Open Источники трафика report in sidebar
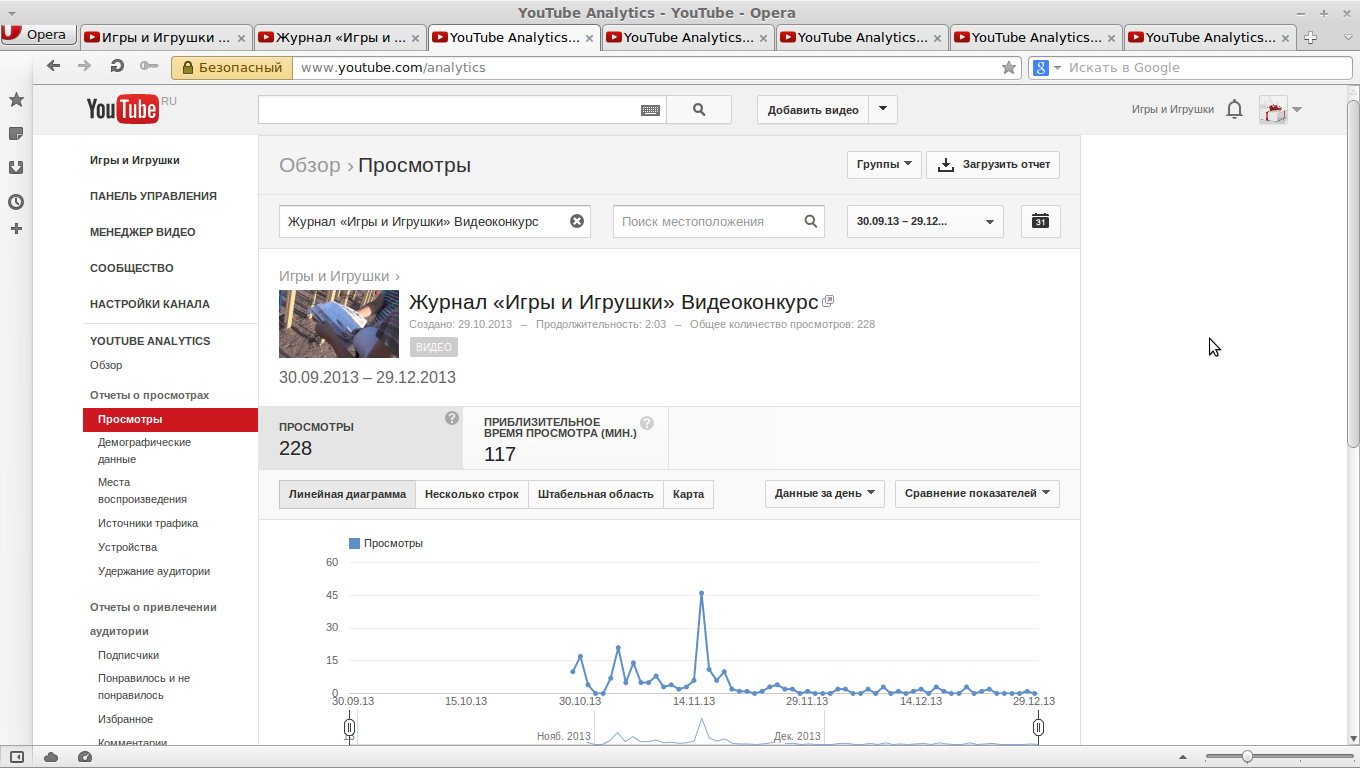Image resolution: width=1360 pixels, height=768 pixels. [148, 523]
